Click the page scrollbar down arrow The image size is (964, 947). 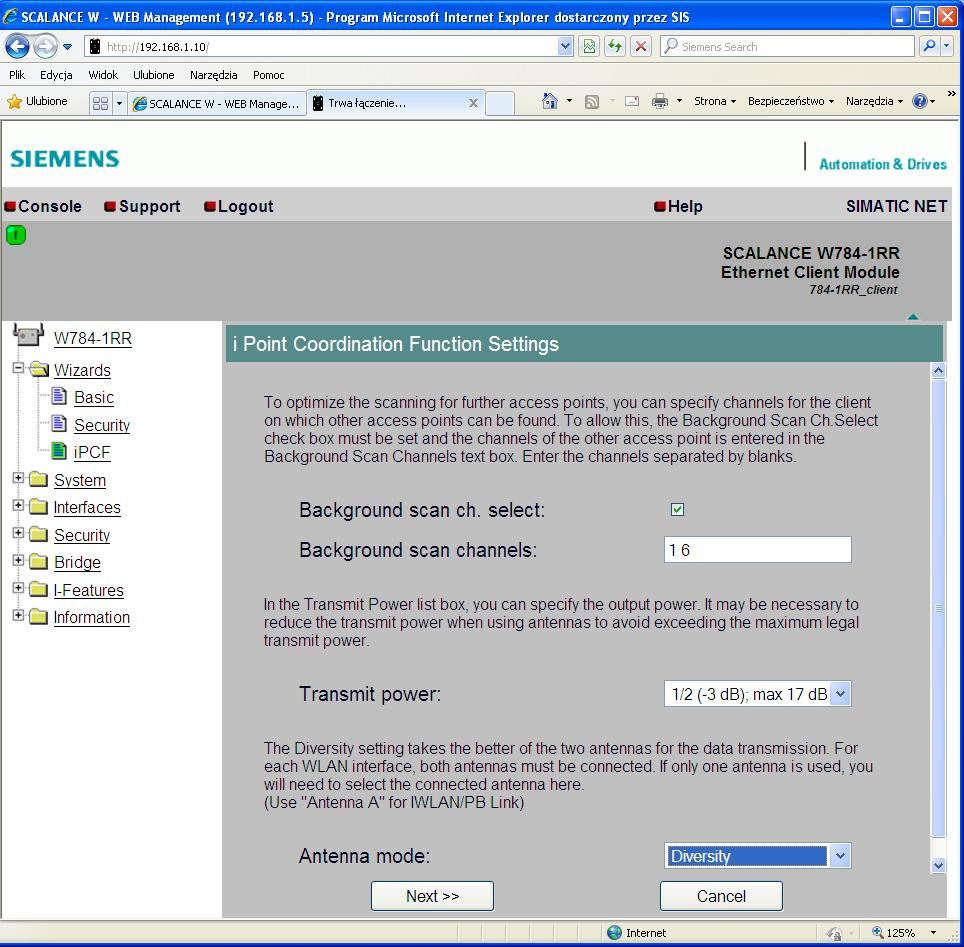939,866
